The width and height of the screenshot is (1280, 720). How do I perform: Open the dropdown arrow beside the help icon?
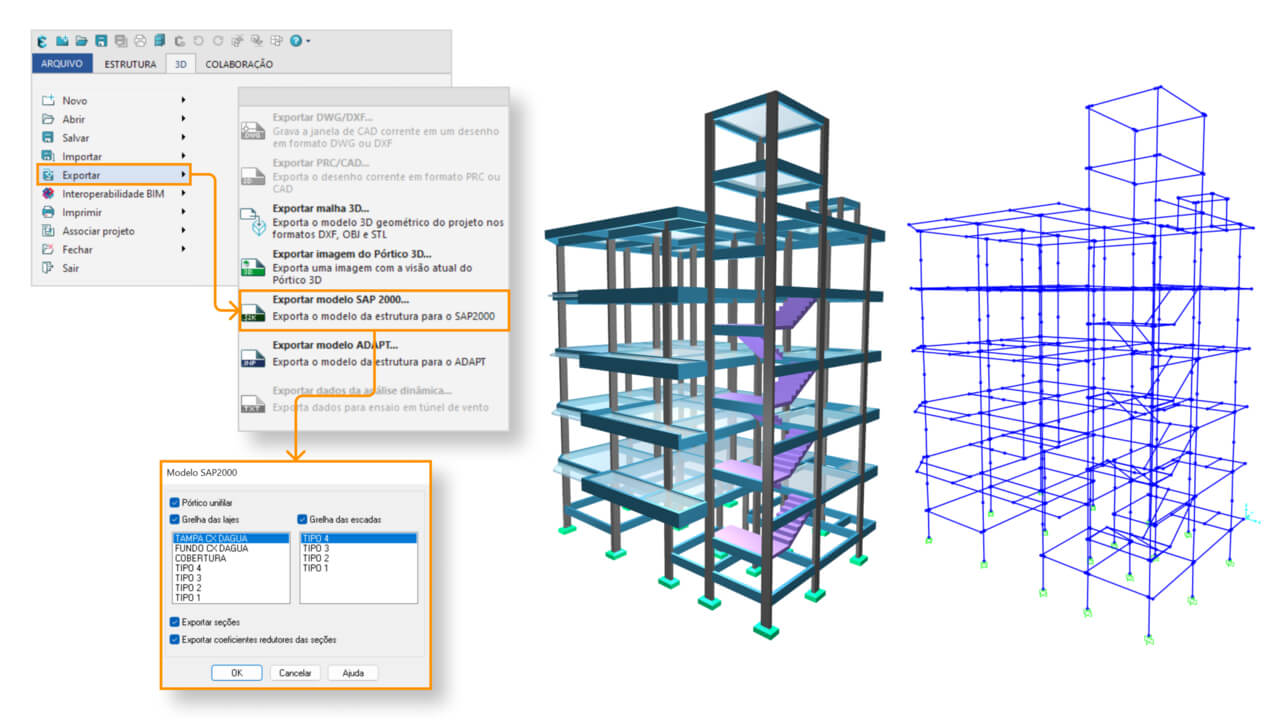coord(308,41)
